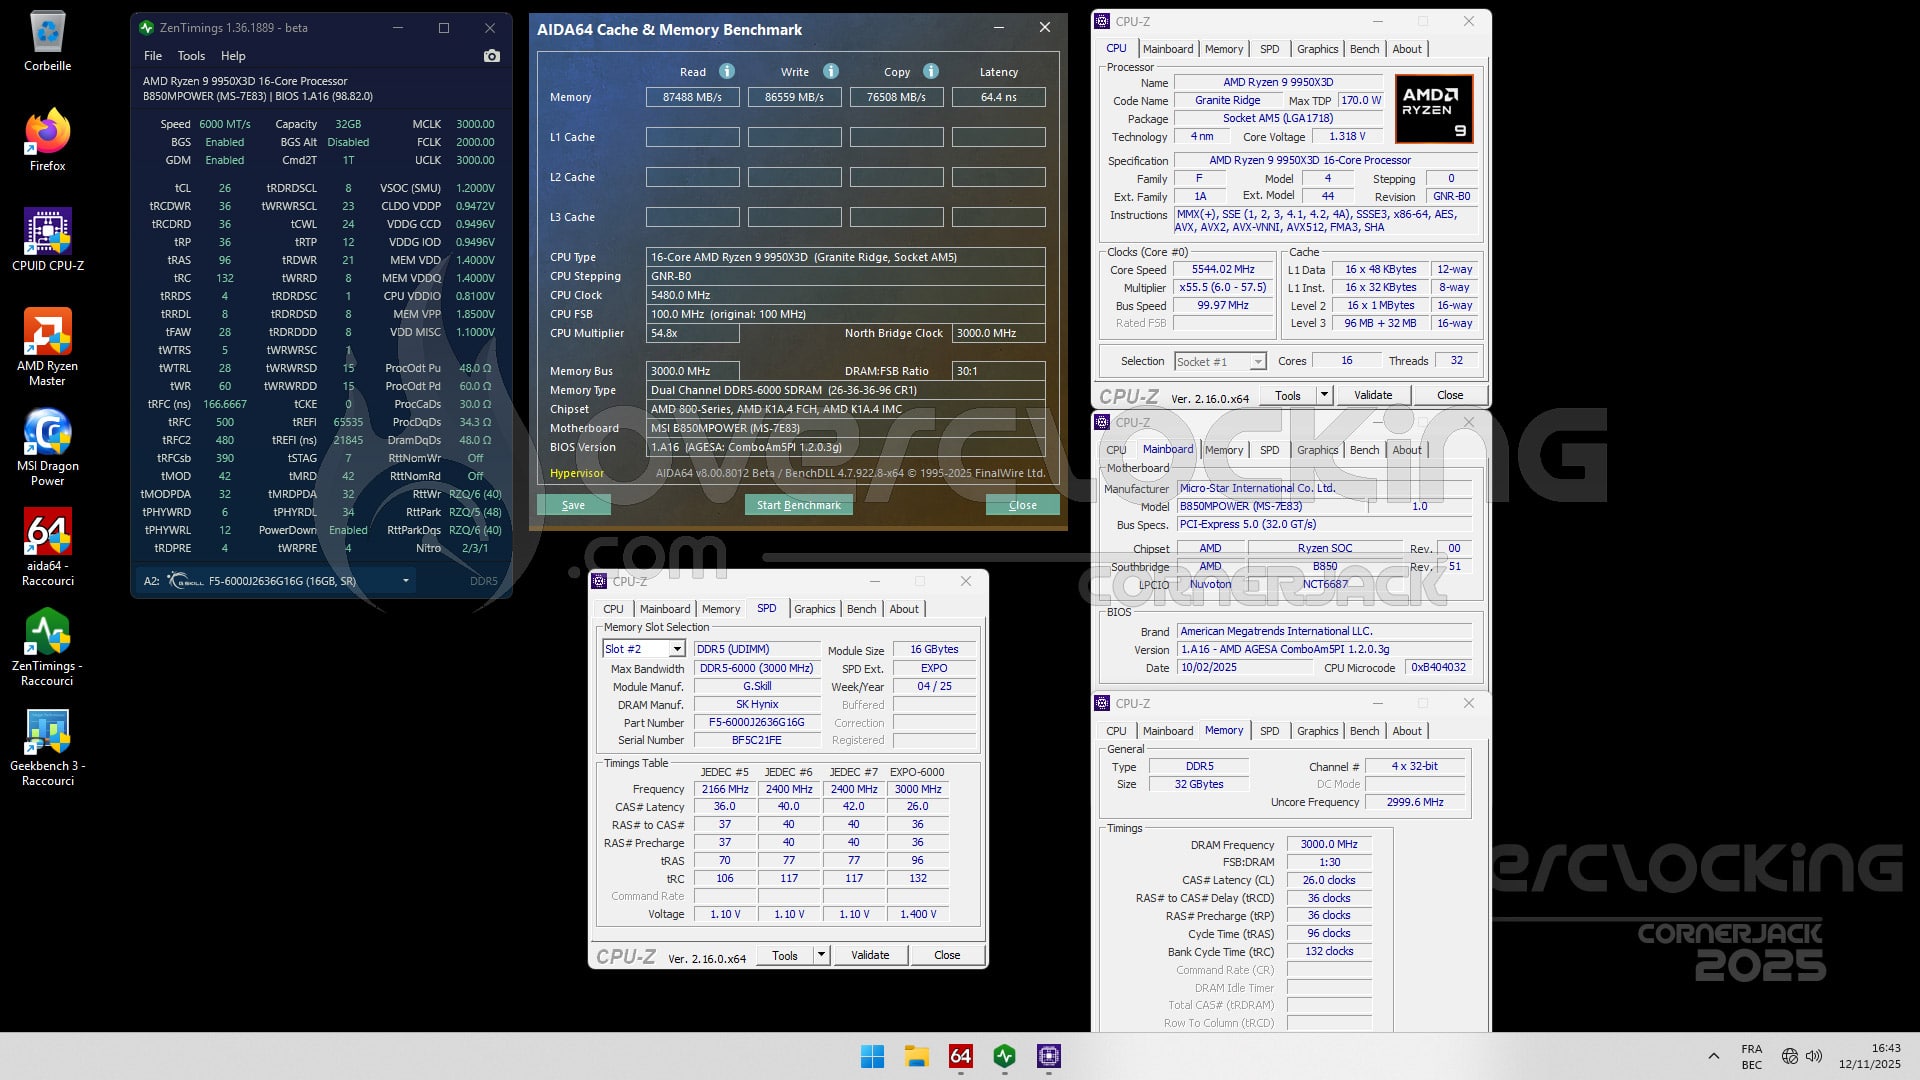Screen dimensions: 1920x1080
Task: Click the AIDA64 Hypervisor label
Action: [577, 473]
